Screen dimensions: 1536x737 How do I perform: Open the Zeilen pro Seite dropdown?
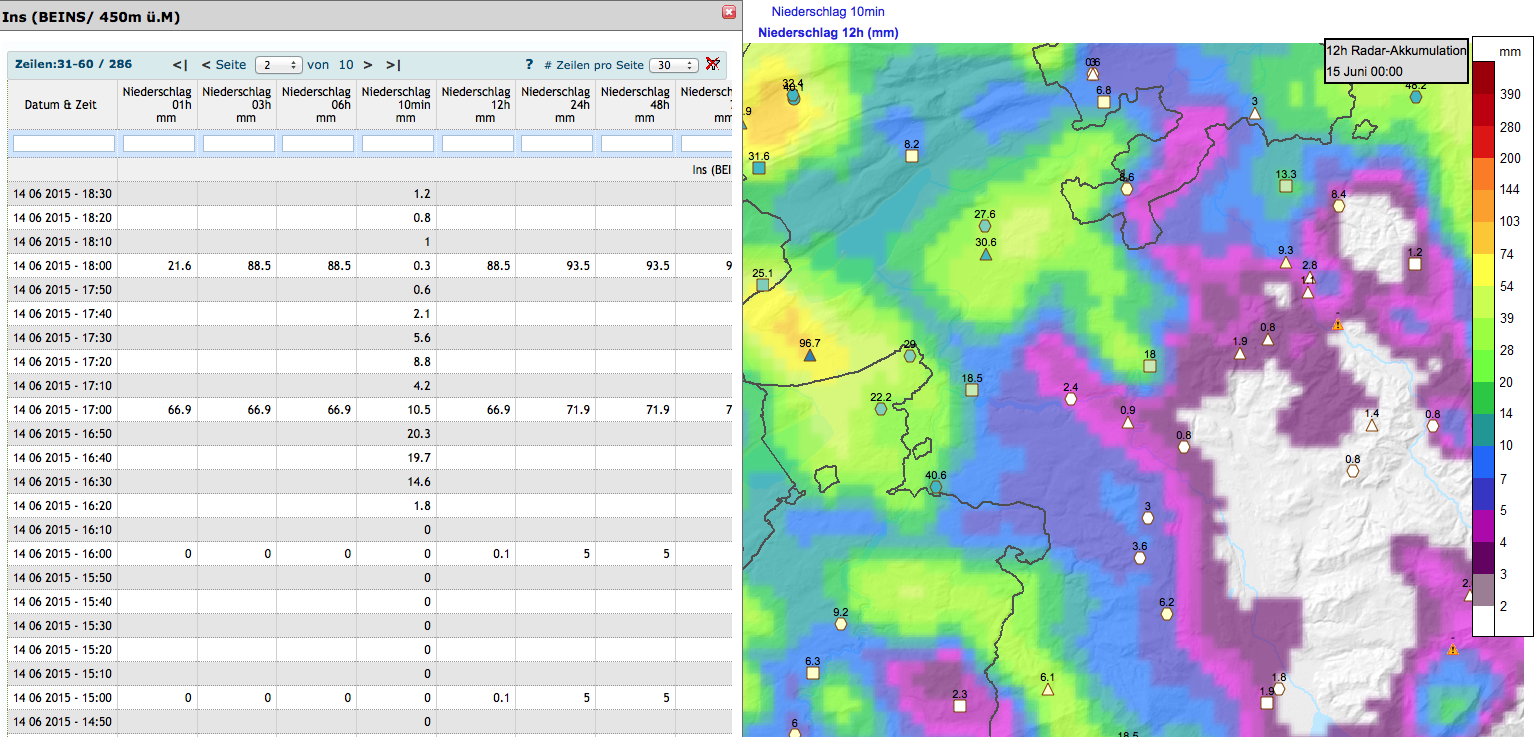coord(673,65)
